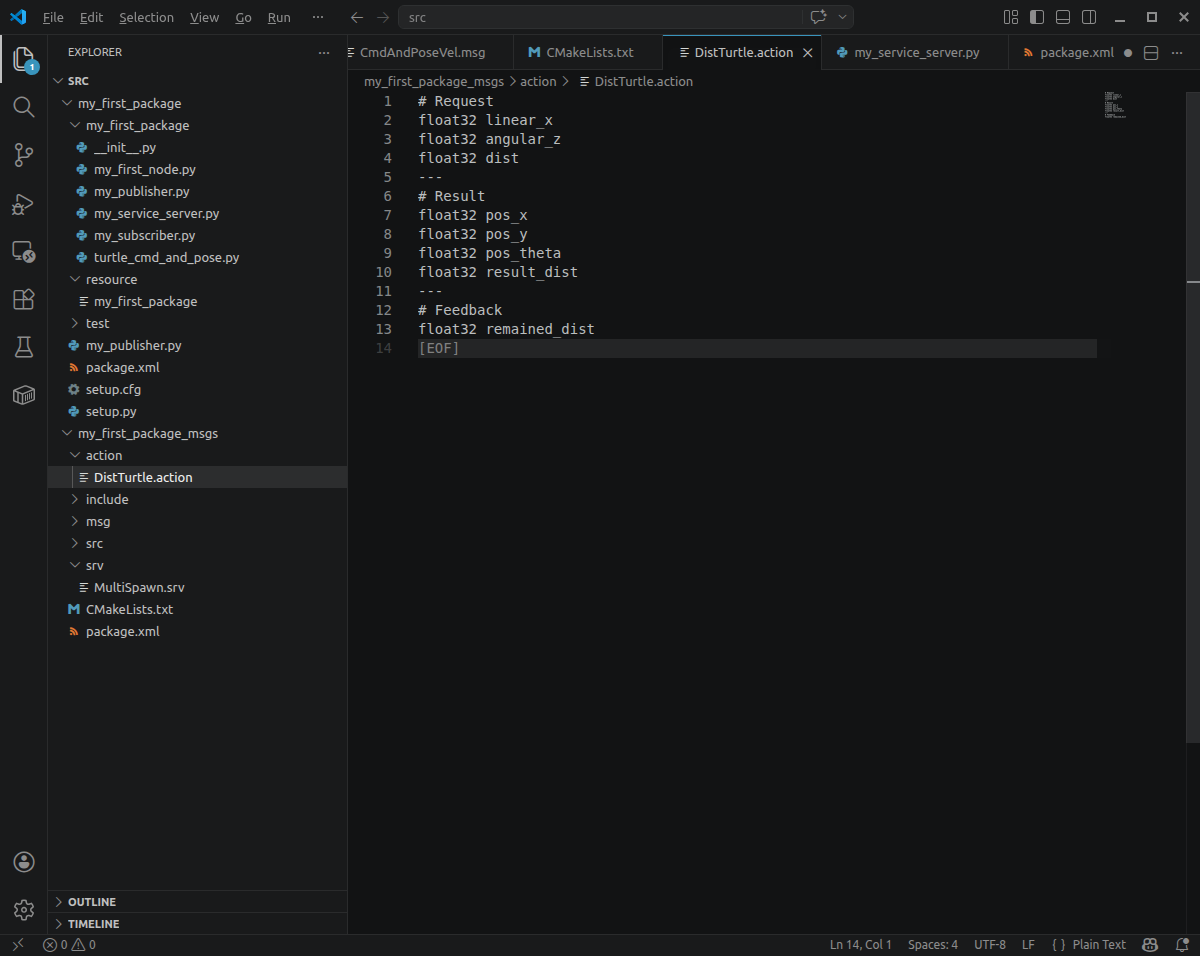
Task: Open the Copilot chat icon beside search box
Action: pyautogui.click(x=817, y=17)
